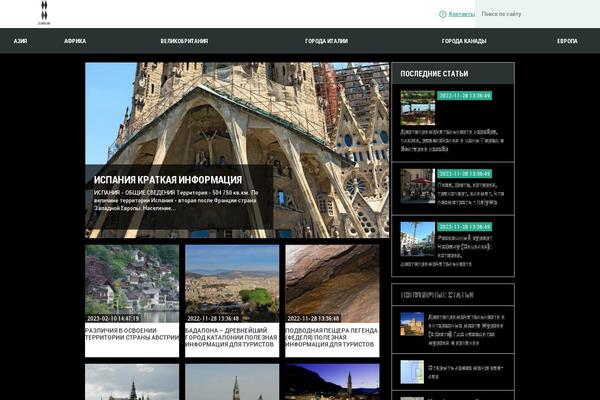Viewport: 600px width, 400px height.
Task: Open the Европа menu item
Action: tap(567, 41)
